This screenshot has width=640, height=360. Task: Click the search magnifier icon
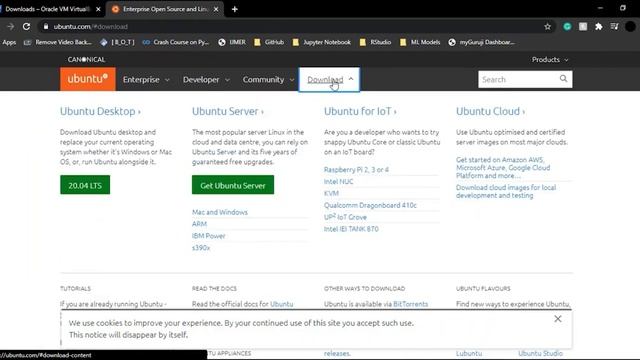563,79
